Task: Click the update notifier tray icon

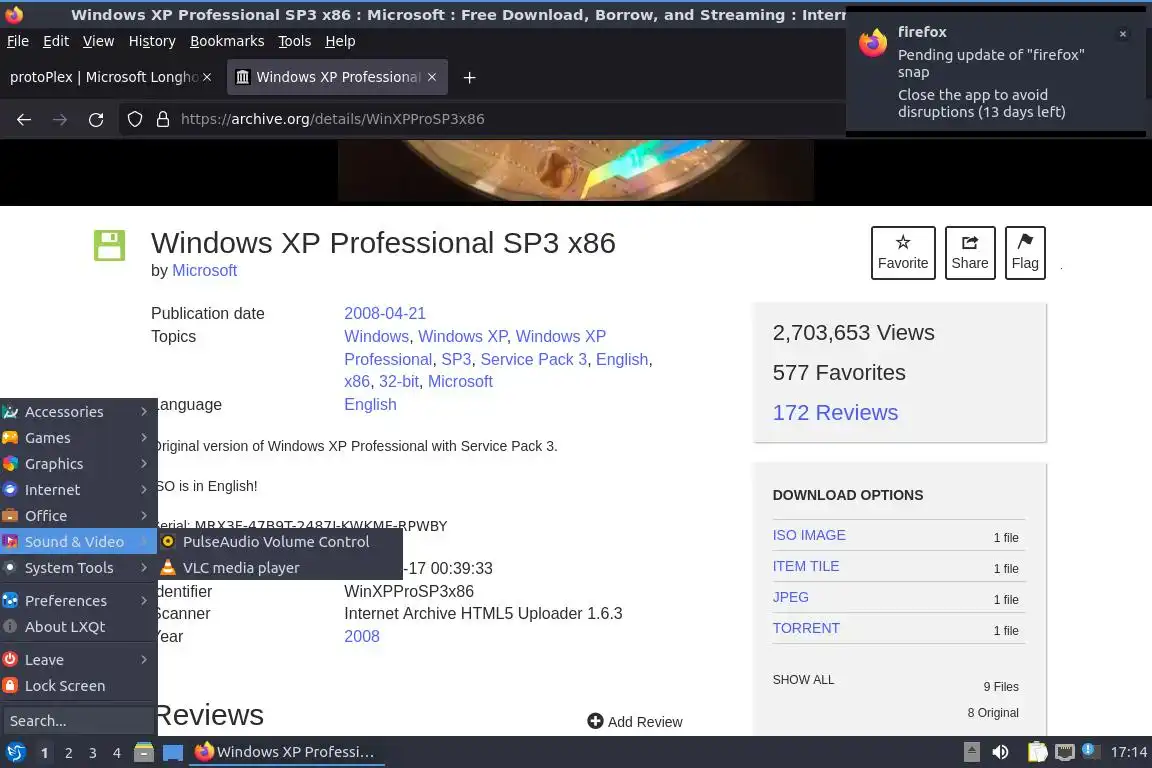Action: tap(1091, 751)
